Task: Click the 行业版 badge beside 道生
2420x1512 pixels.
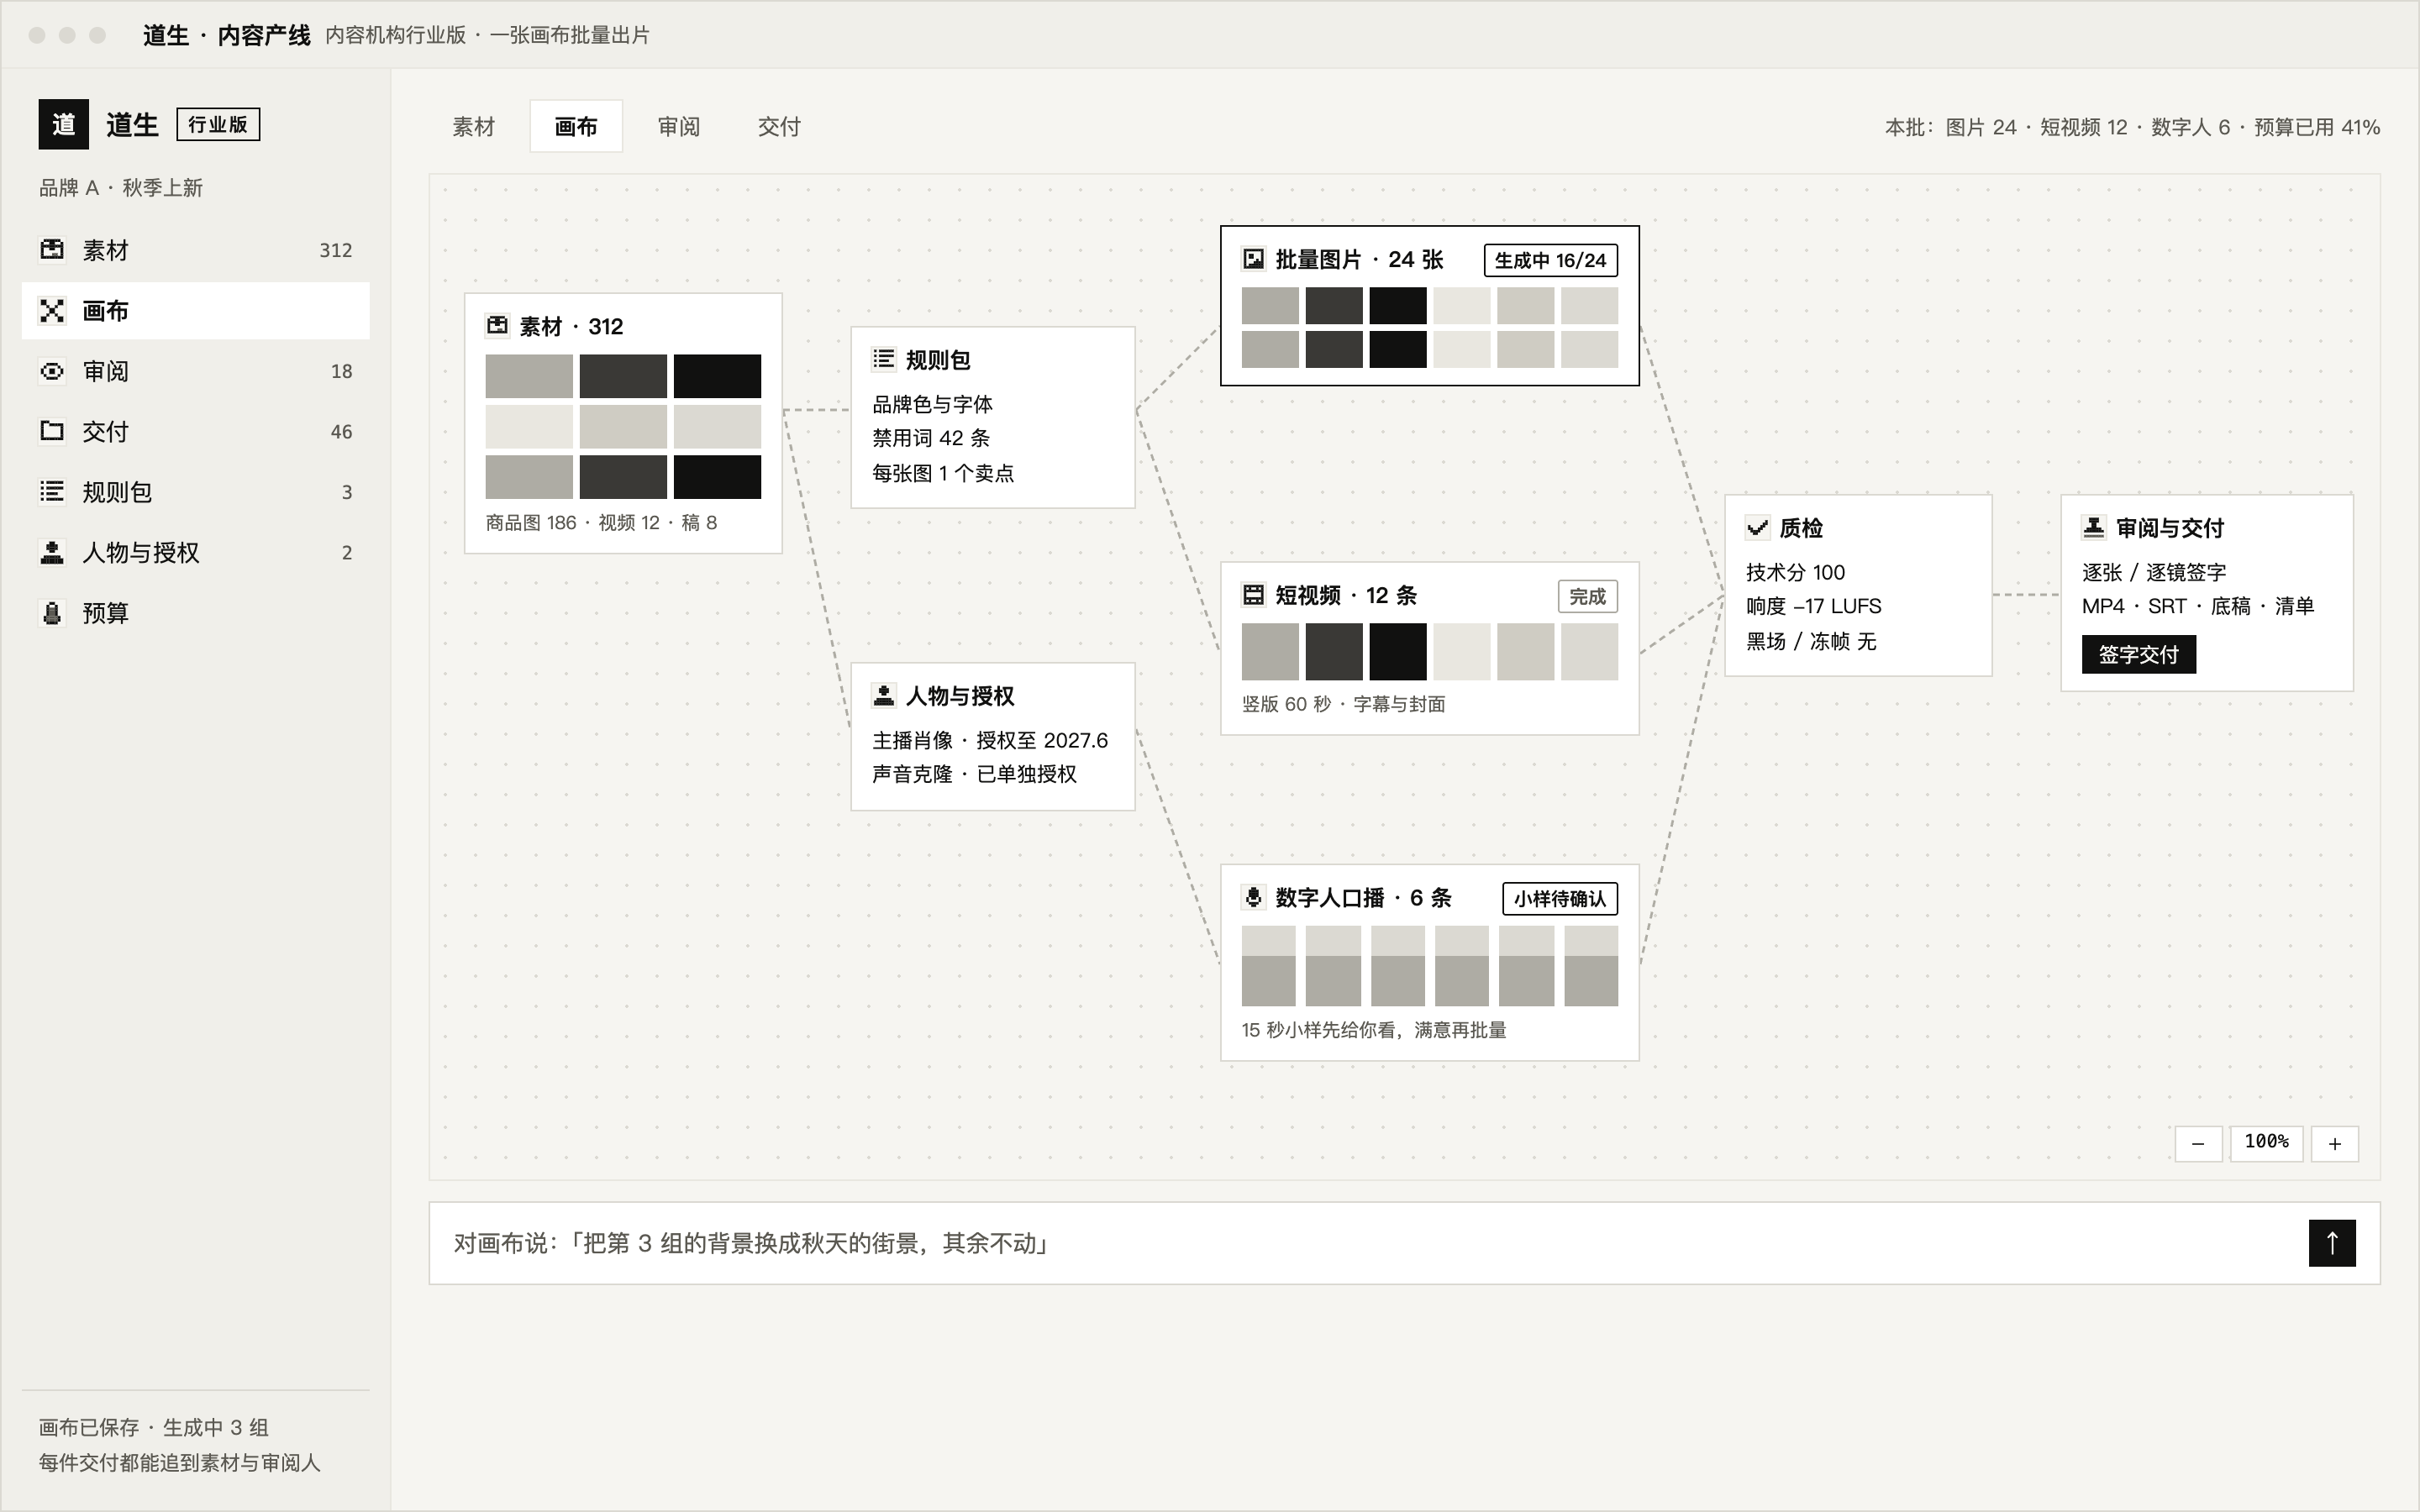Action: 218,124
